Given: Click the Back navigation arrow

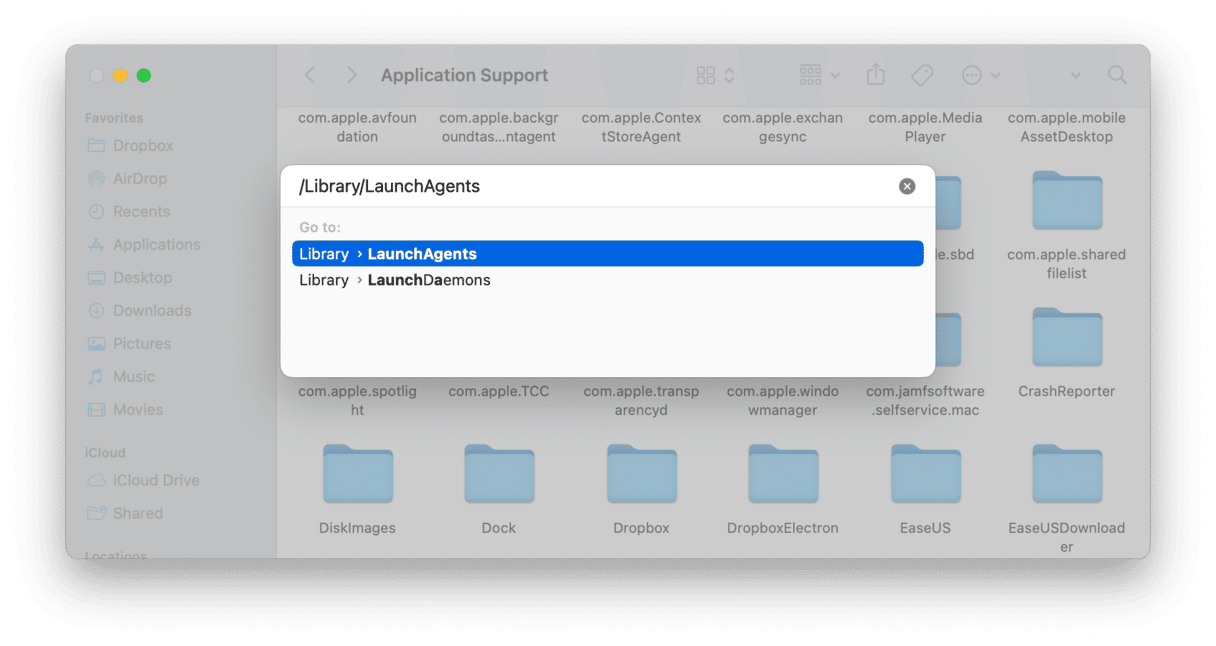Looking at the screenshot, I should tap(309, 75).
